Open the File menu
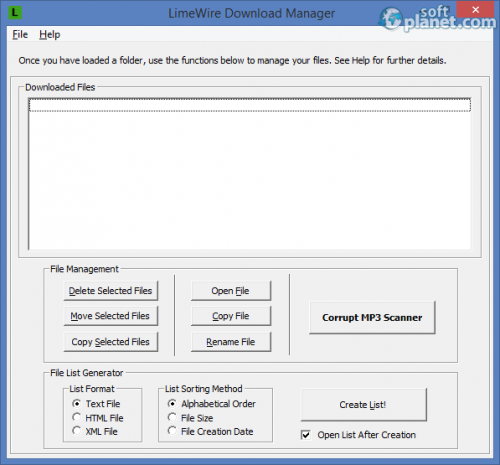 [20, 35]
